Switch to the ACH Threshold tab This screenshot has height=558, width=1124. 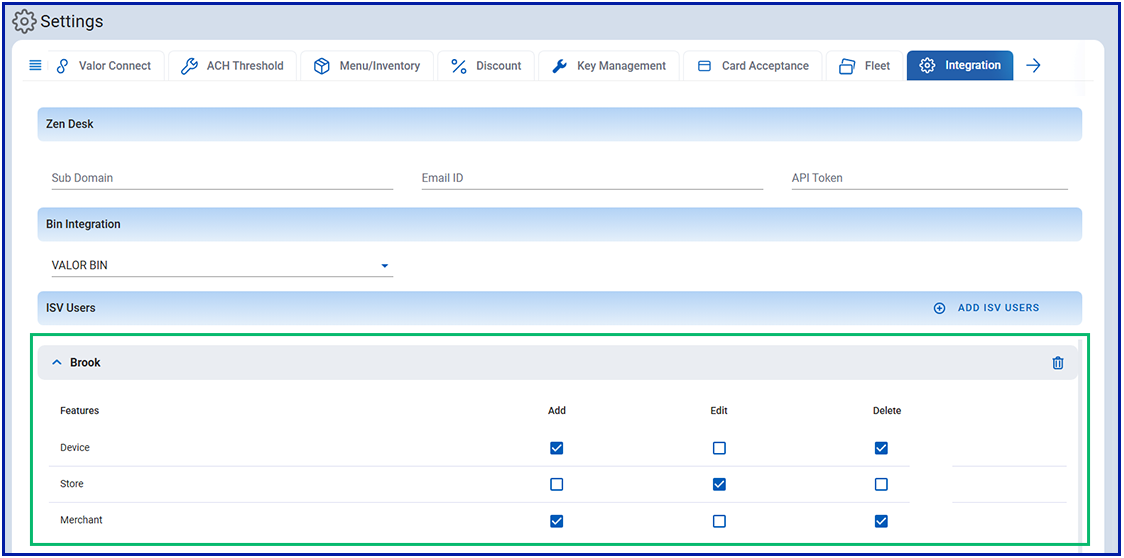(232, 65)
